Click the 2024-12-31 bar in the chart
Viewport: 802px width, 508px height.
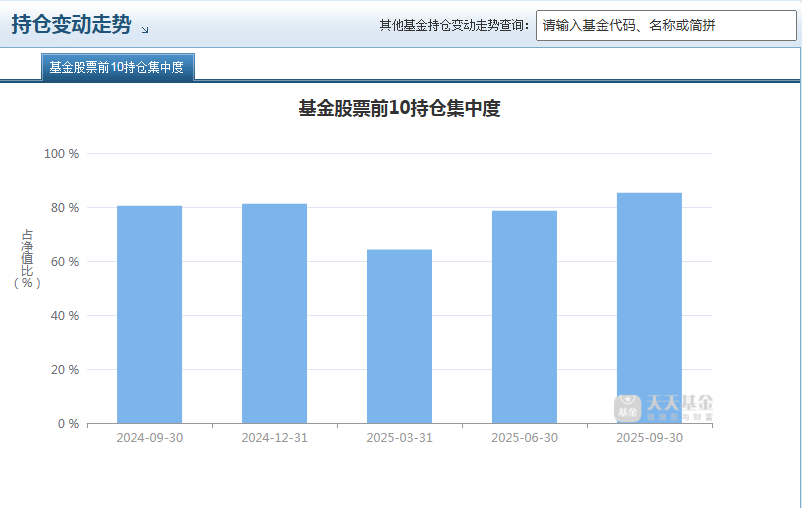point(275,314)
